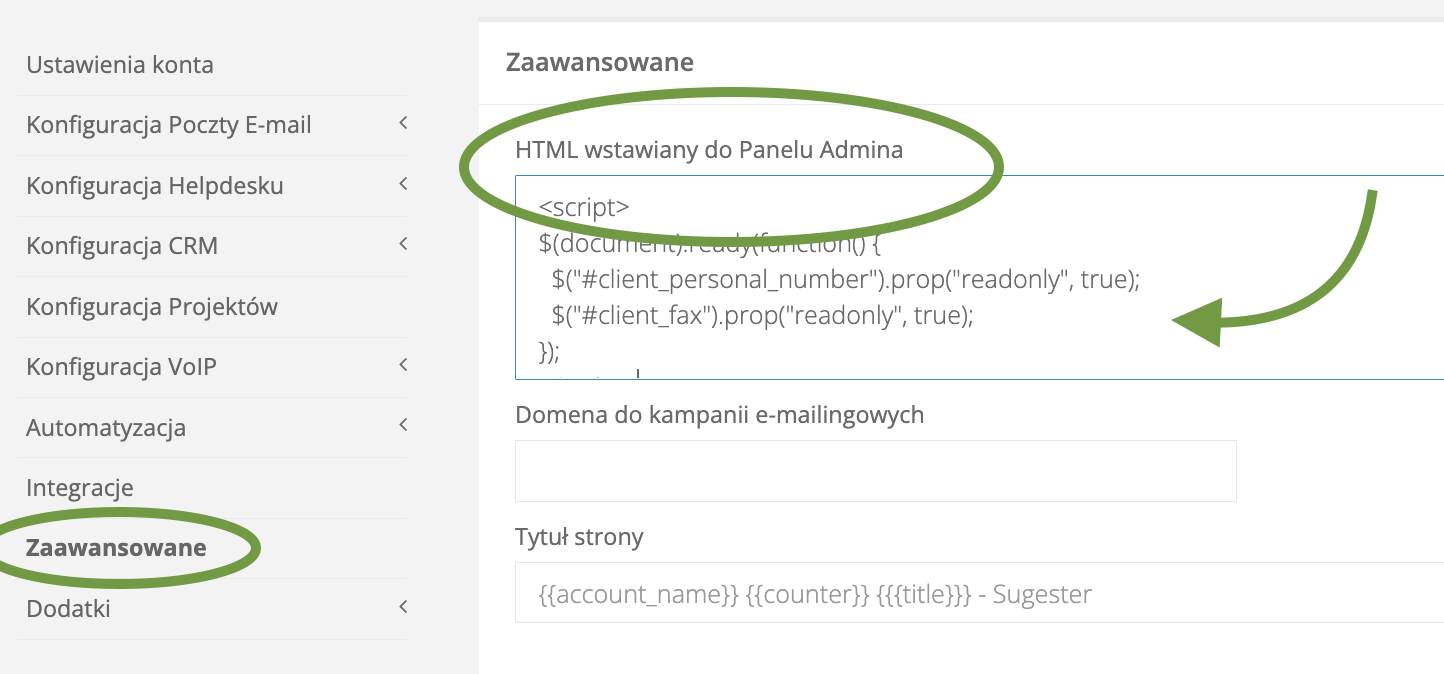1444x674 pixels.
Task: Select Zaawansowane in the sidebar menu
Action: pos(116,548)
